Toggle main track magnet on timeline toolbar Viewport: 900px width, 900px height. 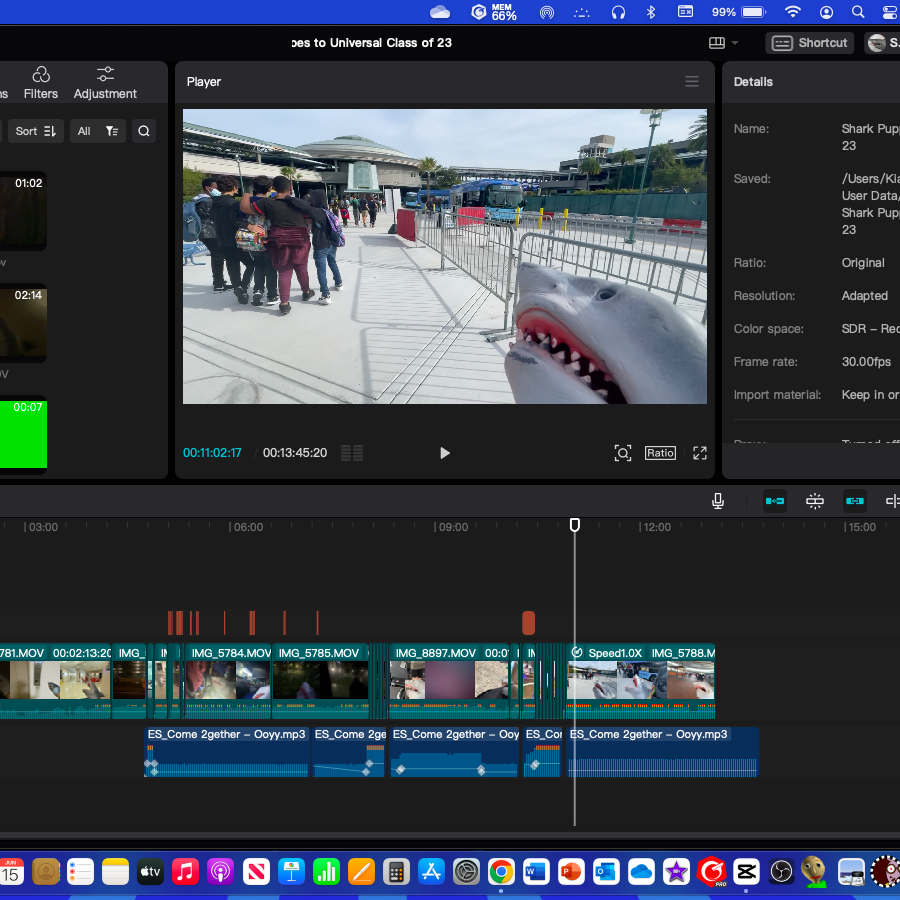pyautogui.click(x=775, y=501)
